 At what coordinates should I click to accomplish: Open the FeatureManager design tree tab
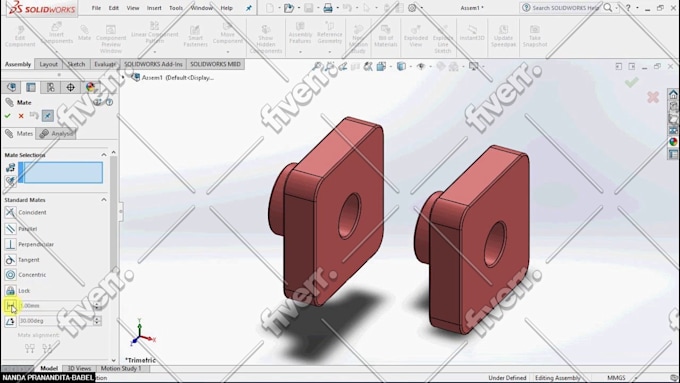pos(11,87)
